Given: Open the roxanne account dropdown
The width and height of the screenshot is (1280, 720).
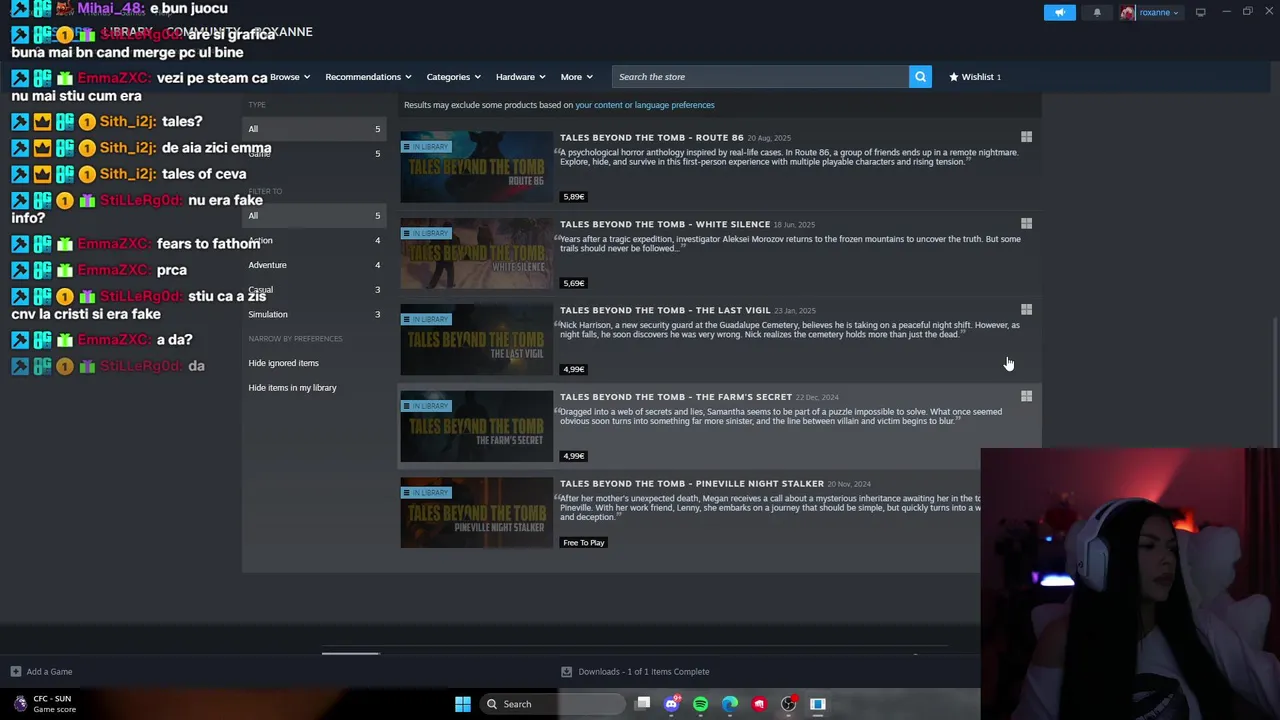Looking at the screenshot, I should click(x=1158, y=12).
